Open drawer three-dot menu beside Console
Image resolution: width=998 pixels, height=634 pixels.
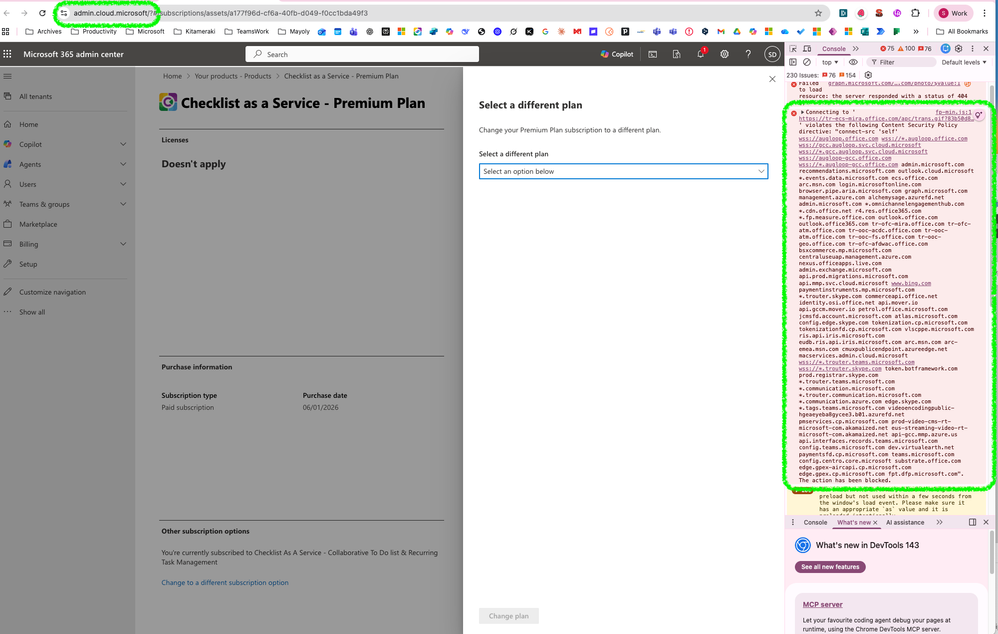click(792, 523)
